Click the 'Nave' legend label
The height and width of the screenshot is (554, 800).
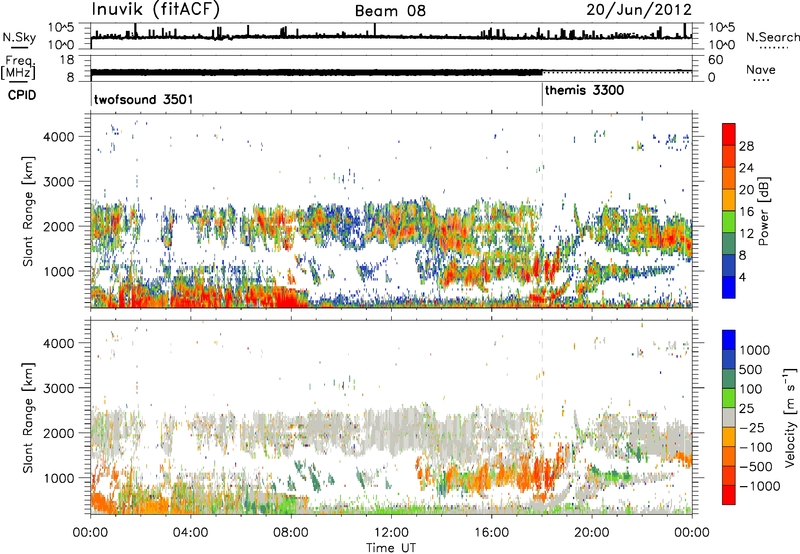click(x=761, y=69)
